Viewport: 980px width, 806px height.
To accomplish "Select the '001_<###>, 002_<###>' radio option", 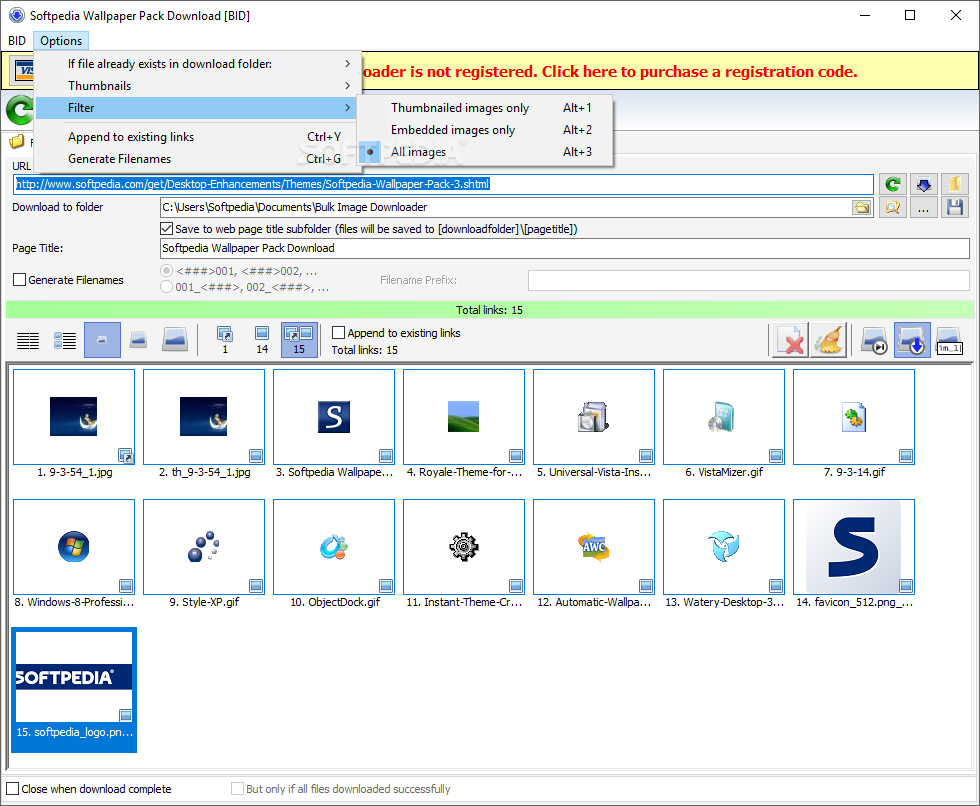I will [x=166, y=287].
